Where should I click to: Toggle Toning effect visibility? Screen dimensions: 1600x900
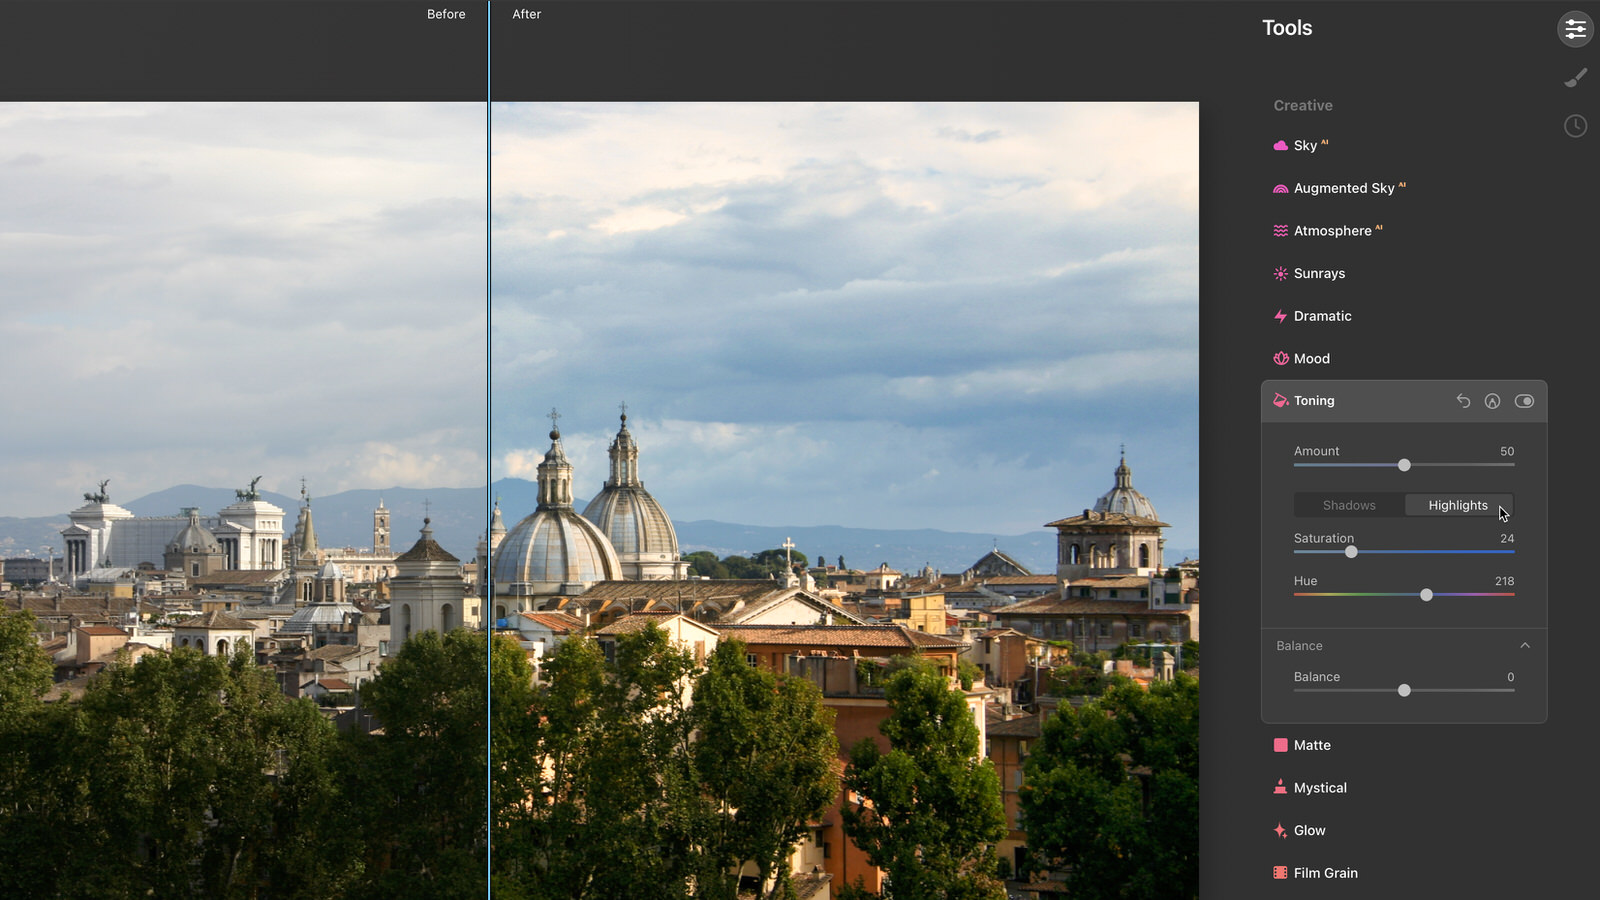click(x=1524, y=401)
